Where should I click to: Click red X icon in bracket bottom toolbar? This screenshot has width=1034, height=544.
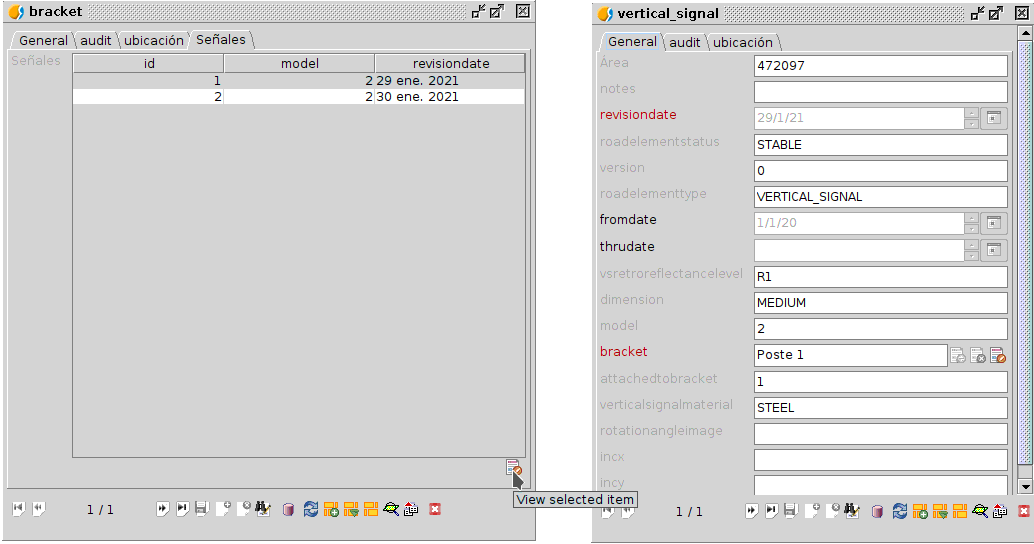point(435,509)
